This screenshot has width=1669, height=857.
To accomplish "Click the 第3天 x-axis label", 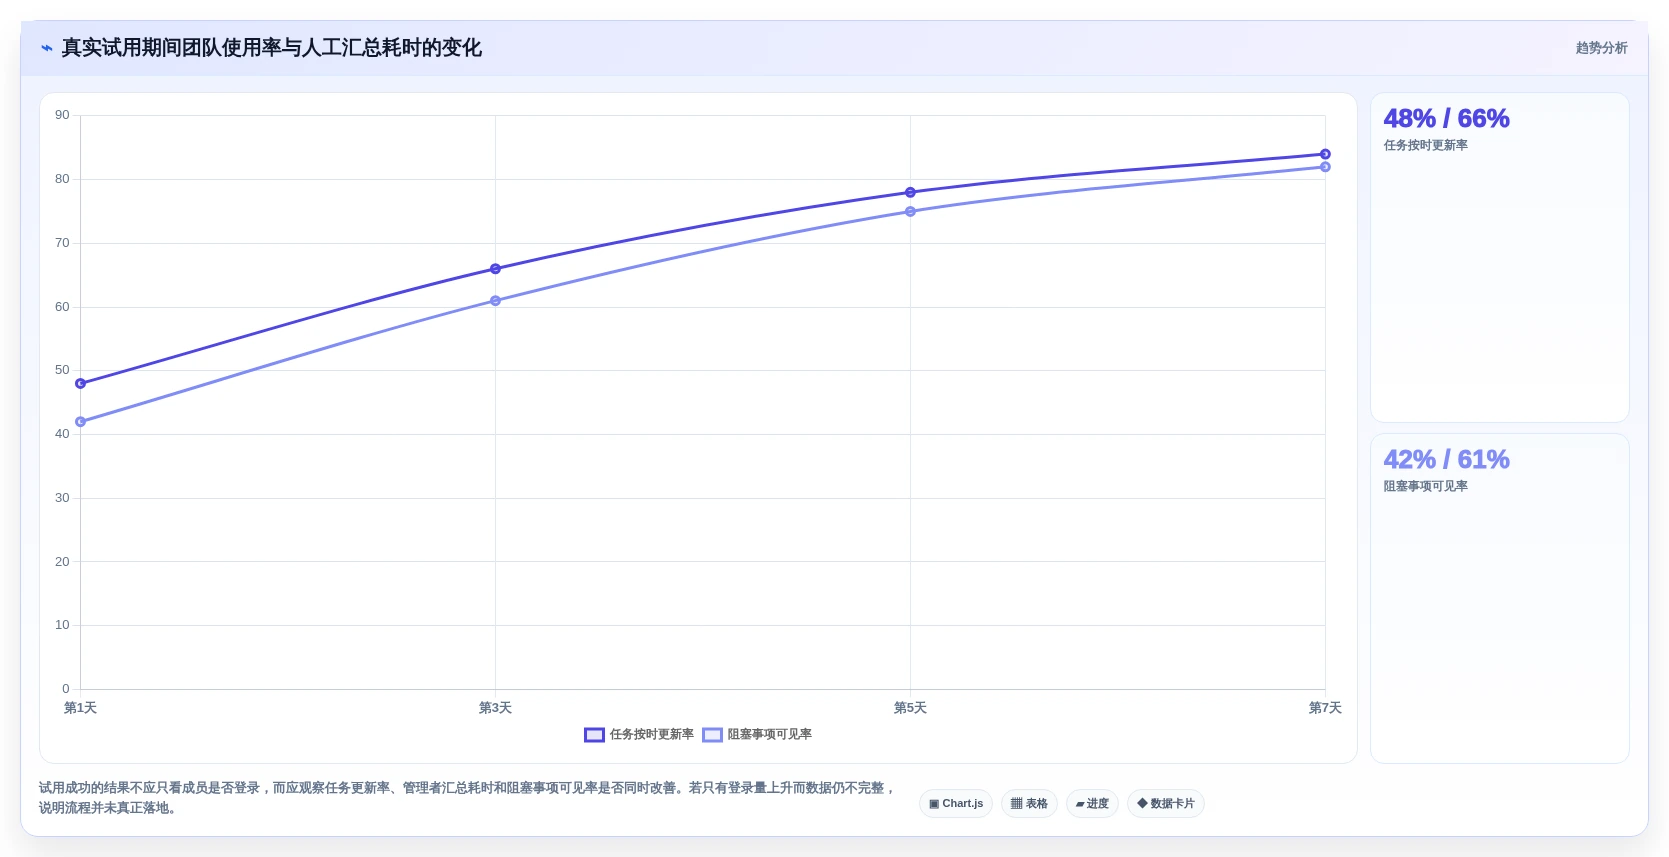I will pyautogui.click(x=495, y=708).
